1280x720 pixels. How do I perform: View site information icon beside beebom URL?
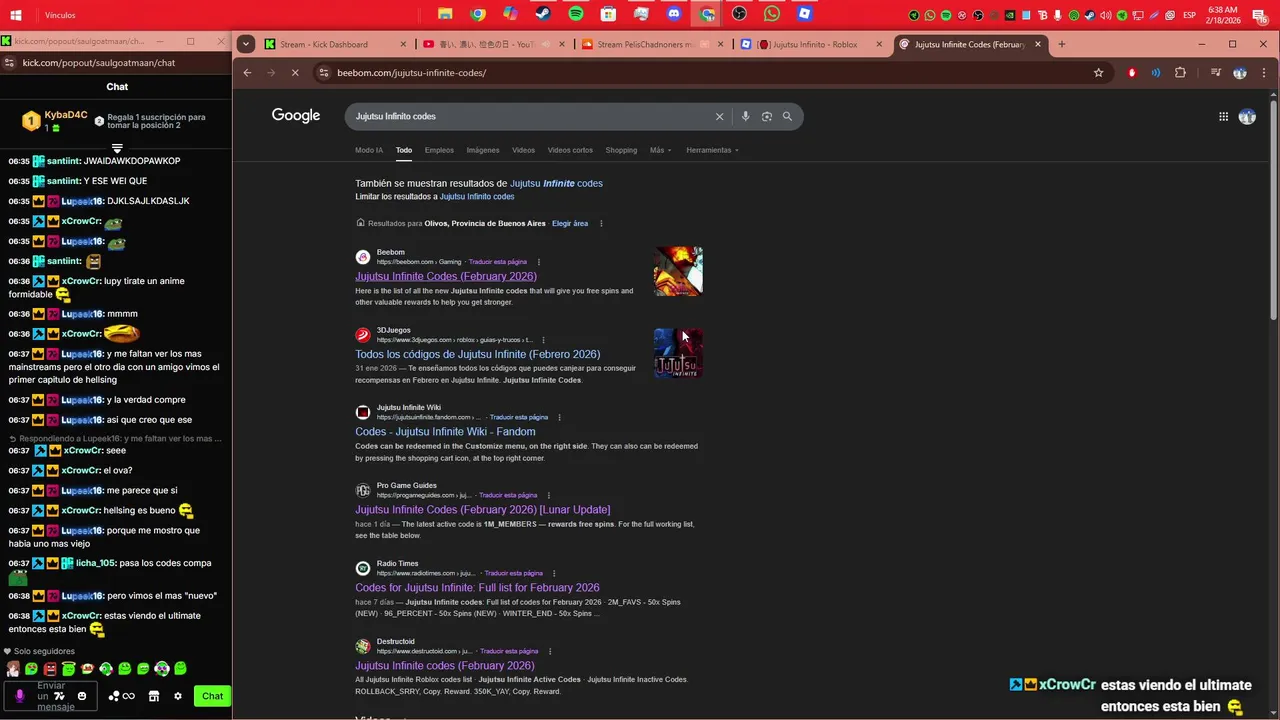[322, 73]
